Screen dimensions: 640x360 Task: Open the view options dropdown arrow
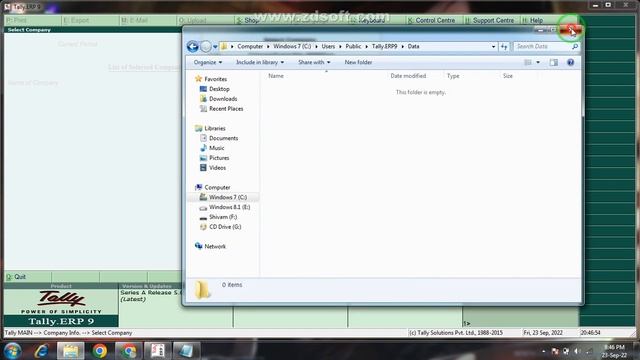pos(538,62)
